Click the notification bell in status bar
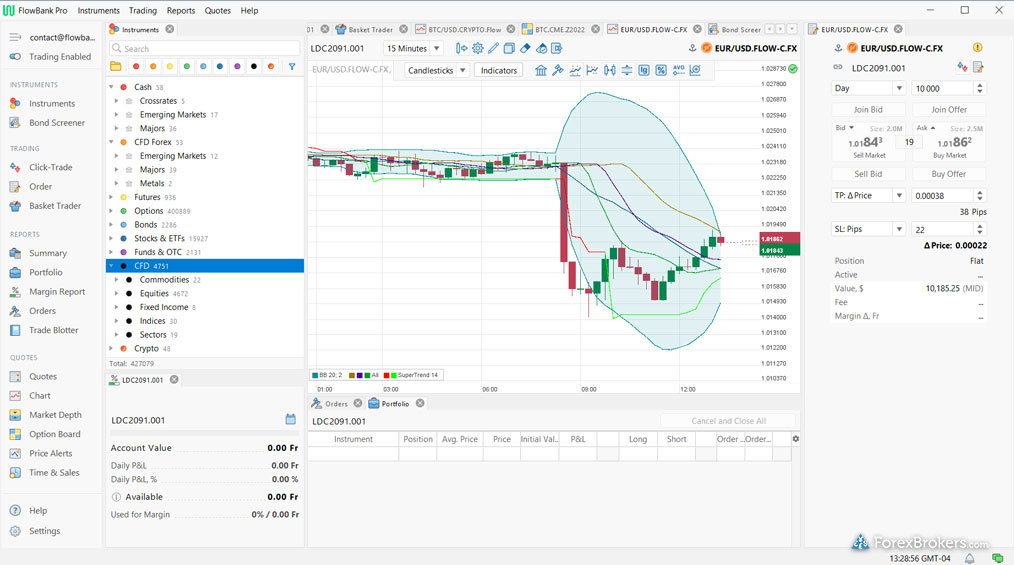Screen dimensions: 1014x565 point(970,558)
